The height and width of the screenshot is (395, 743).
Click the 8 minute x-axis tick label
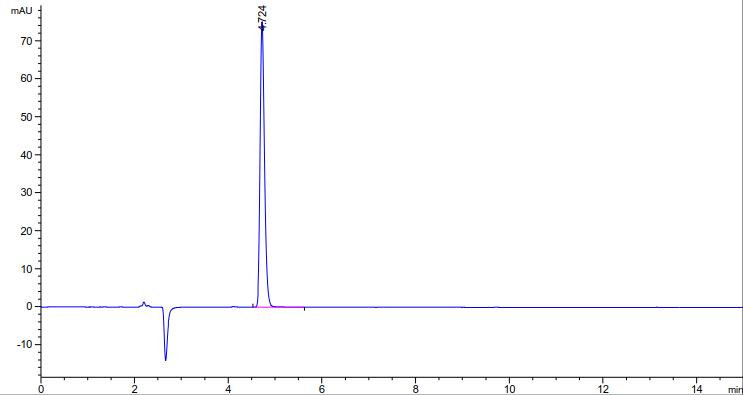[416, 389]
